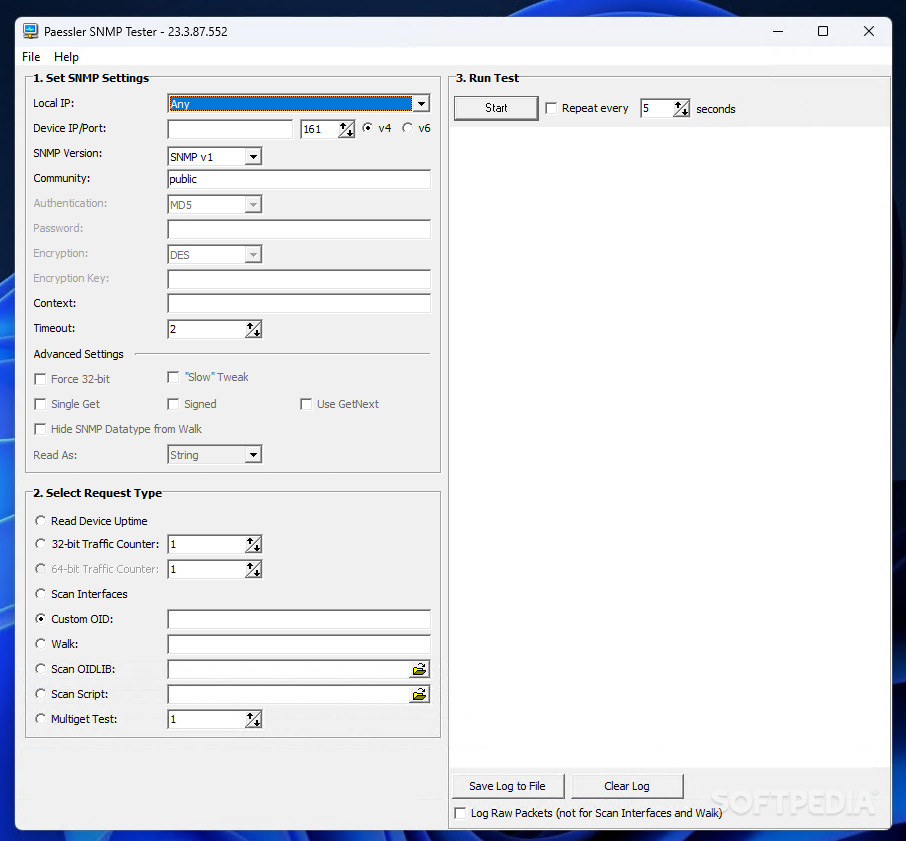906x841 pixels.
Task: Click the Start button
Action: (x=496, y=108)
